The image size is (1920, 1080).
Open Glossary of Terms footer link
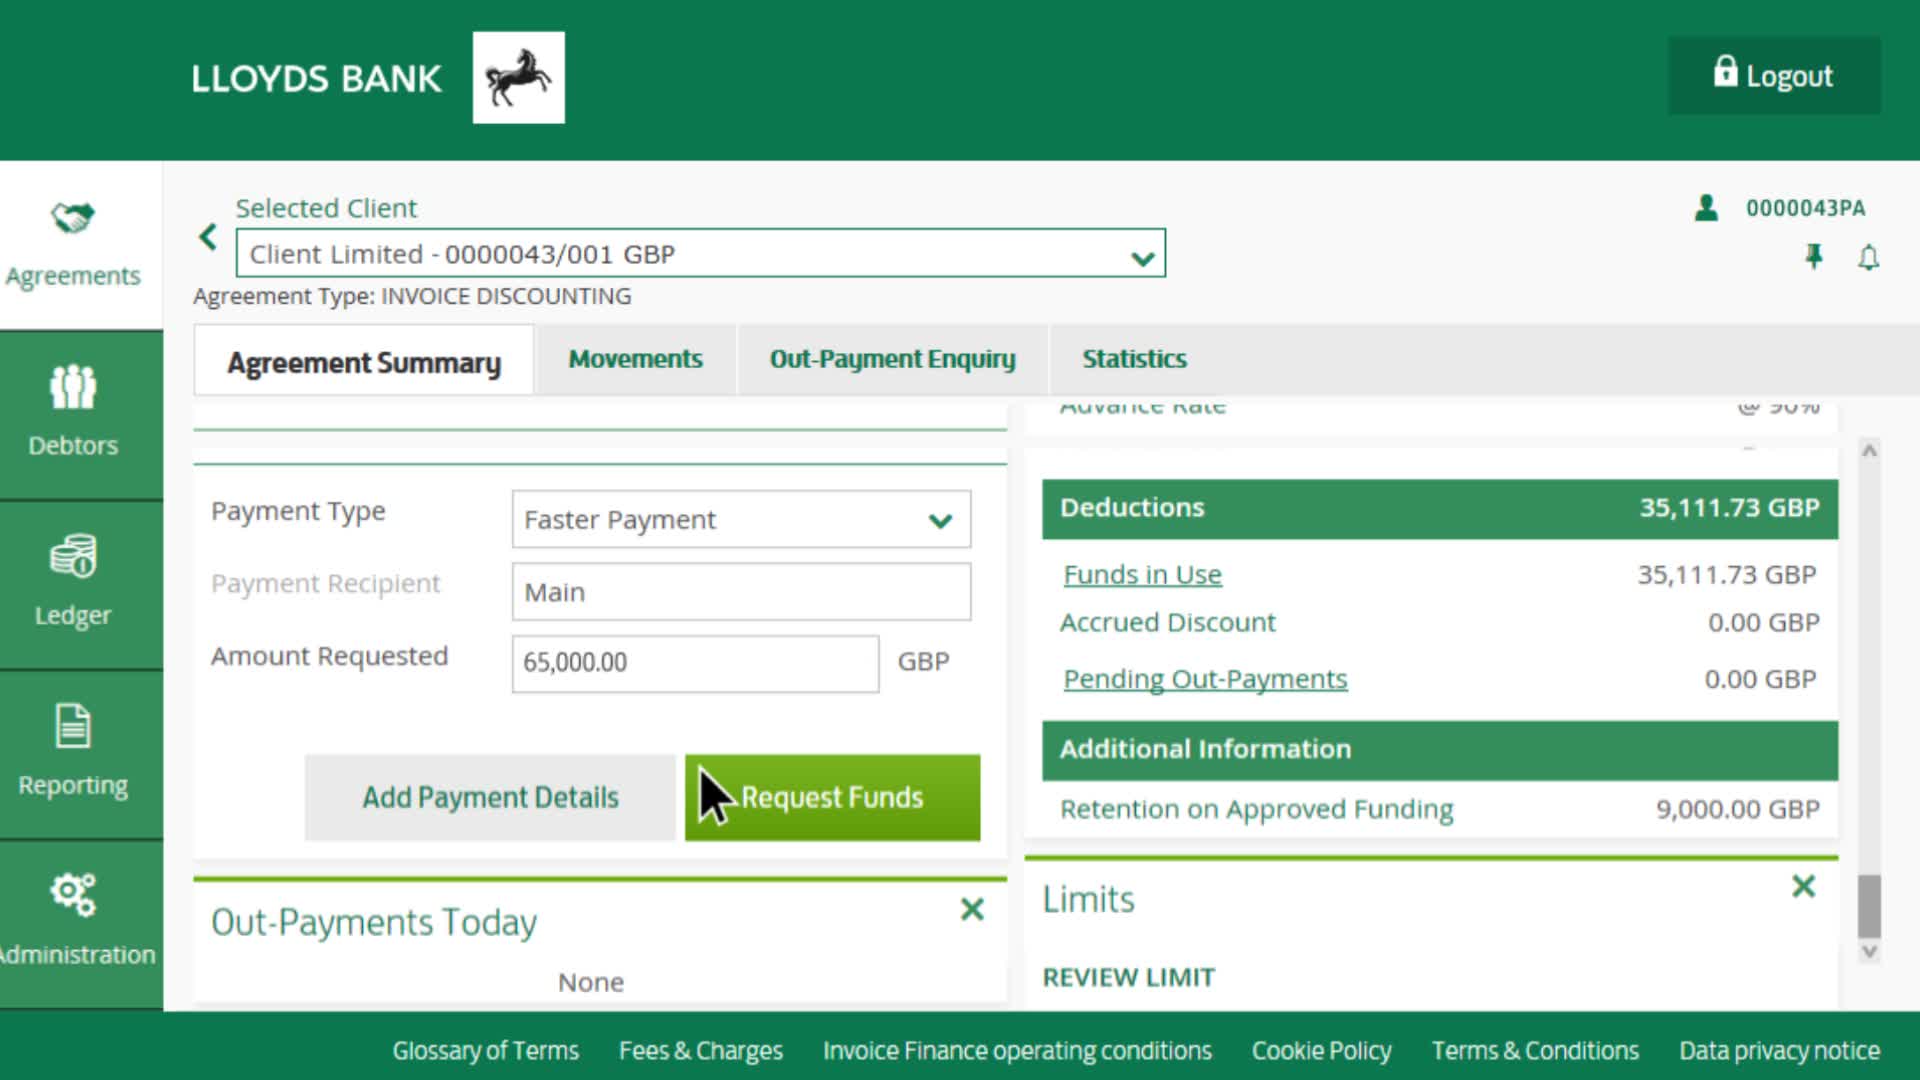point(485,1050)
